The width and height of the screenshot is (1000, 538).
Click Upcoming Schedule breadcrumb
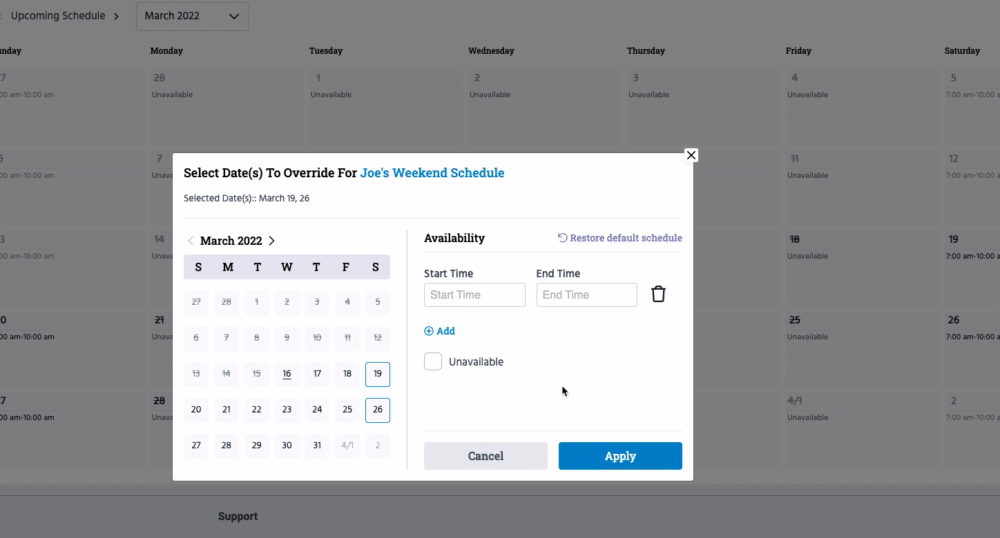[57, 16]
